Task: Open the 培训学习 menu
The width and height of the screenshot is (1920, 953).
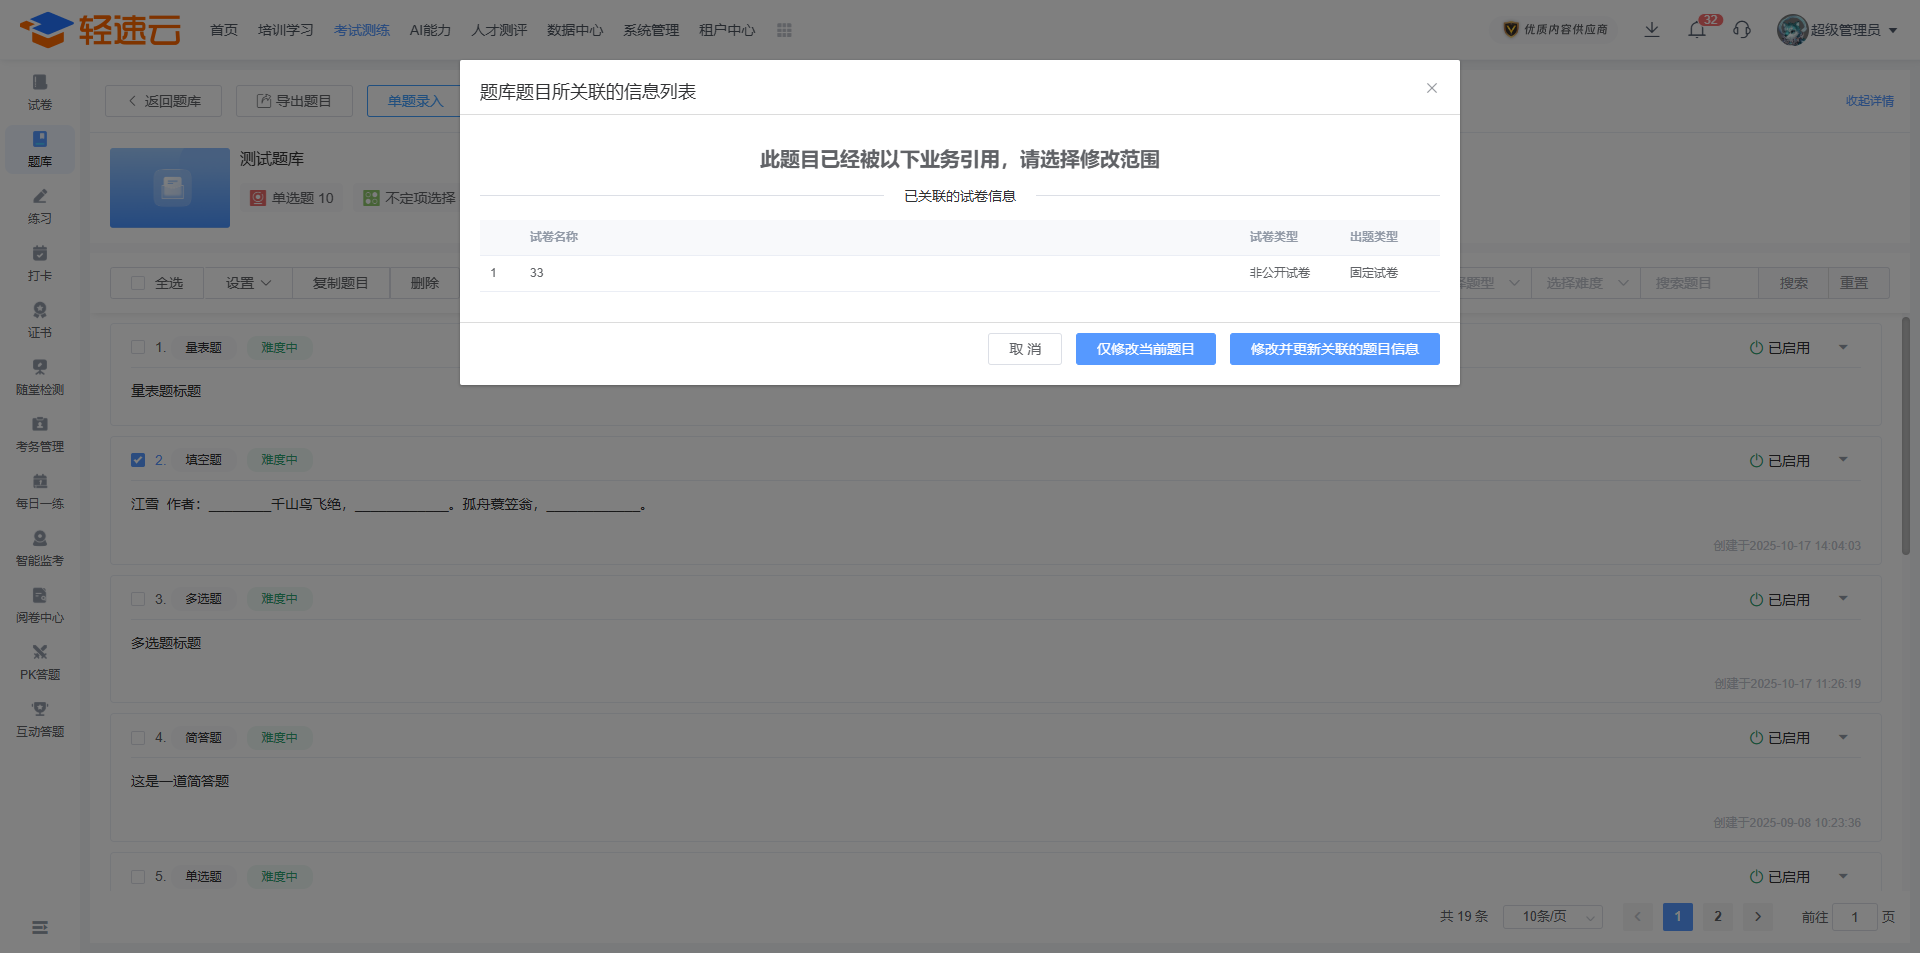Action: (x=285, y=30)
